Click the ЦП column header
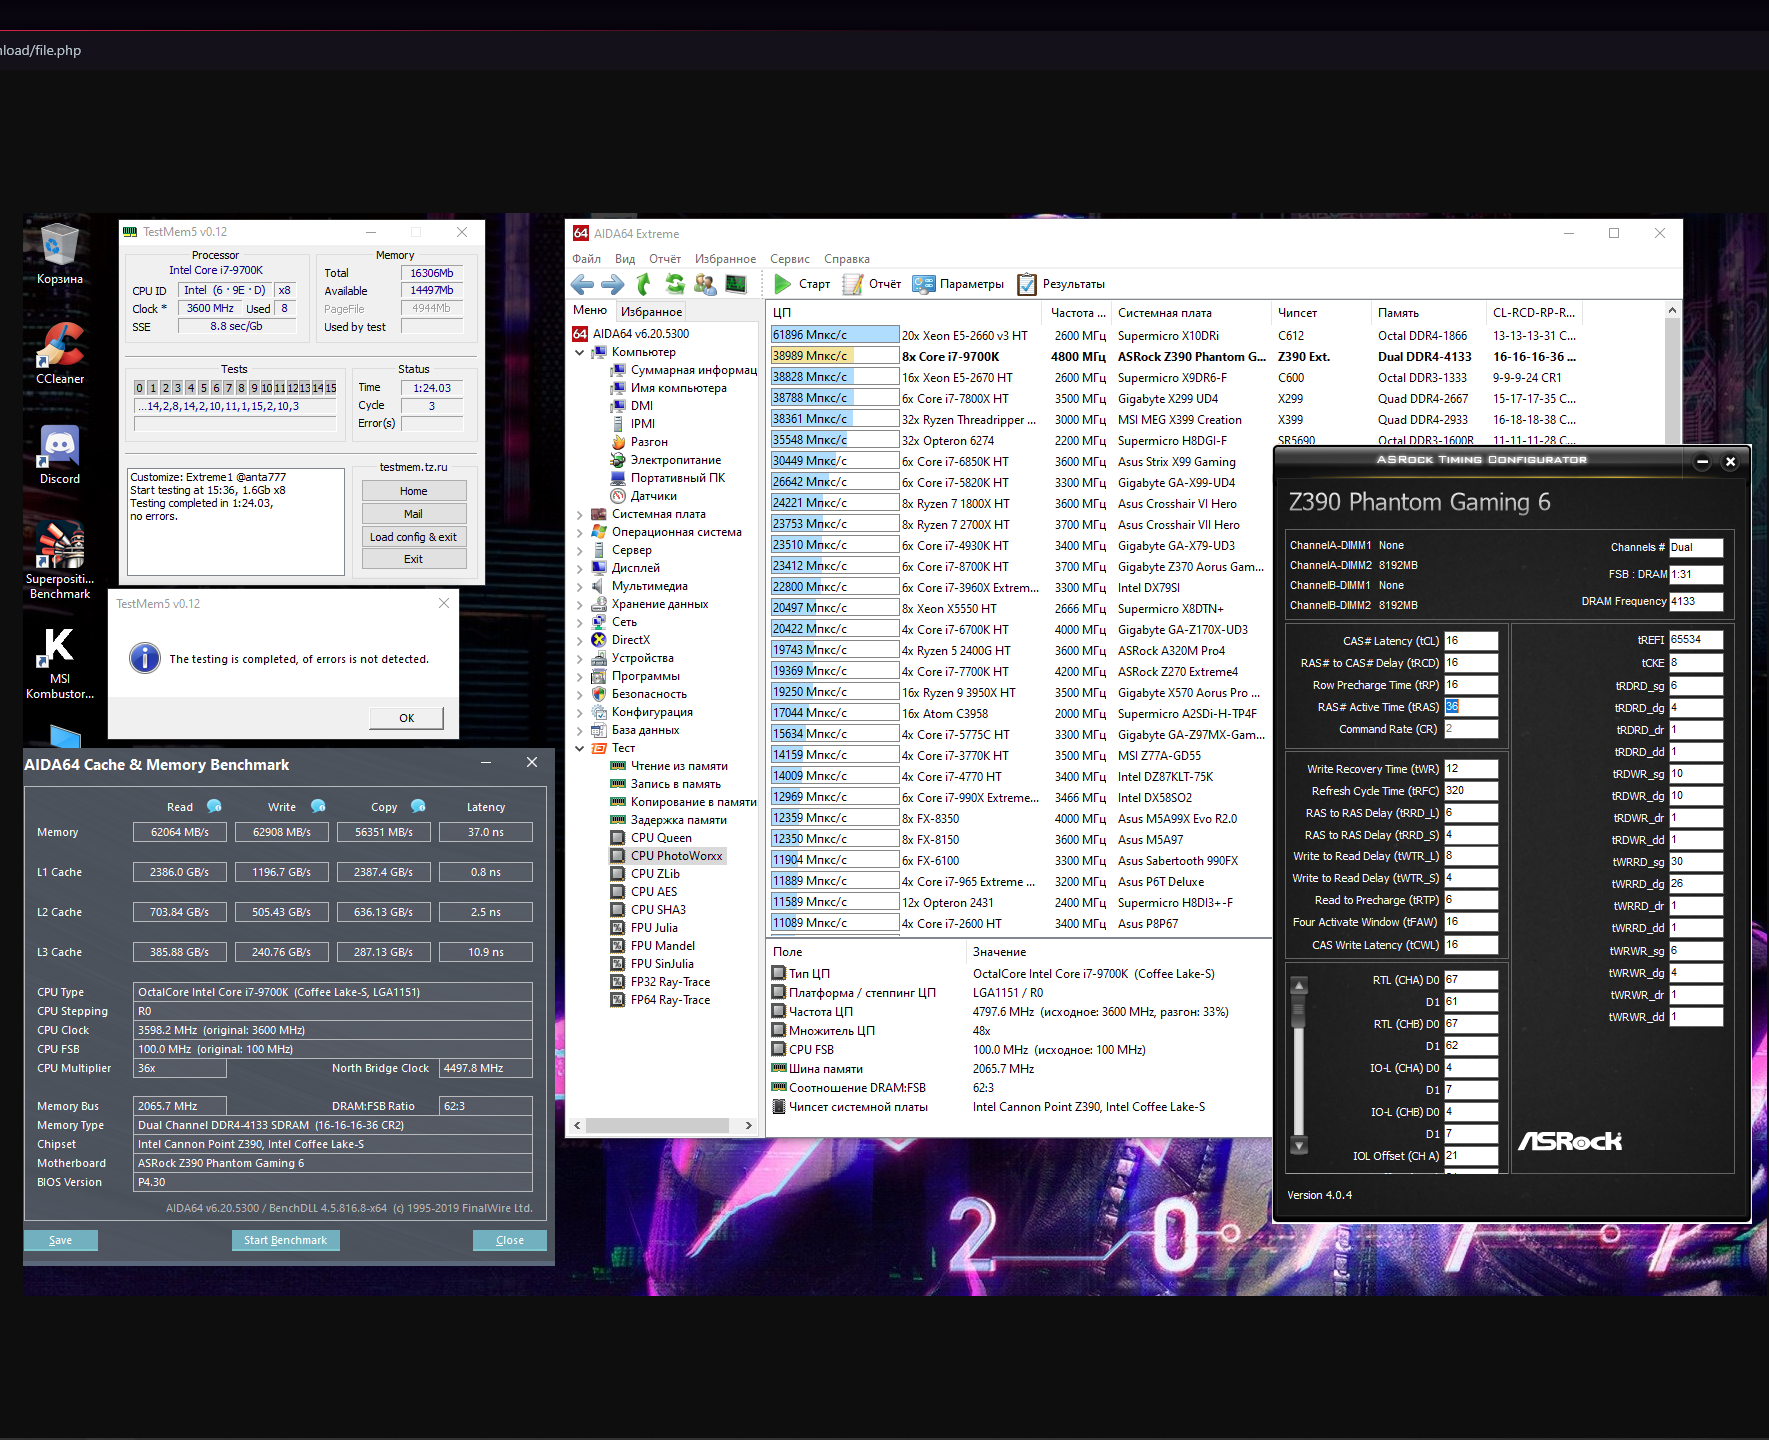Screen dimensions: 1769x1440 tap(906, 313)
